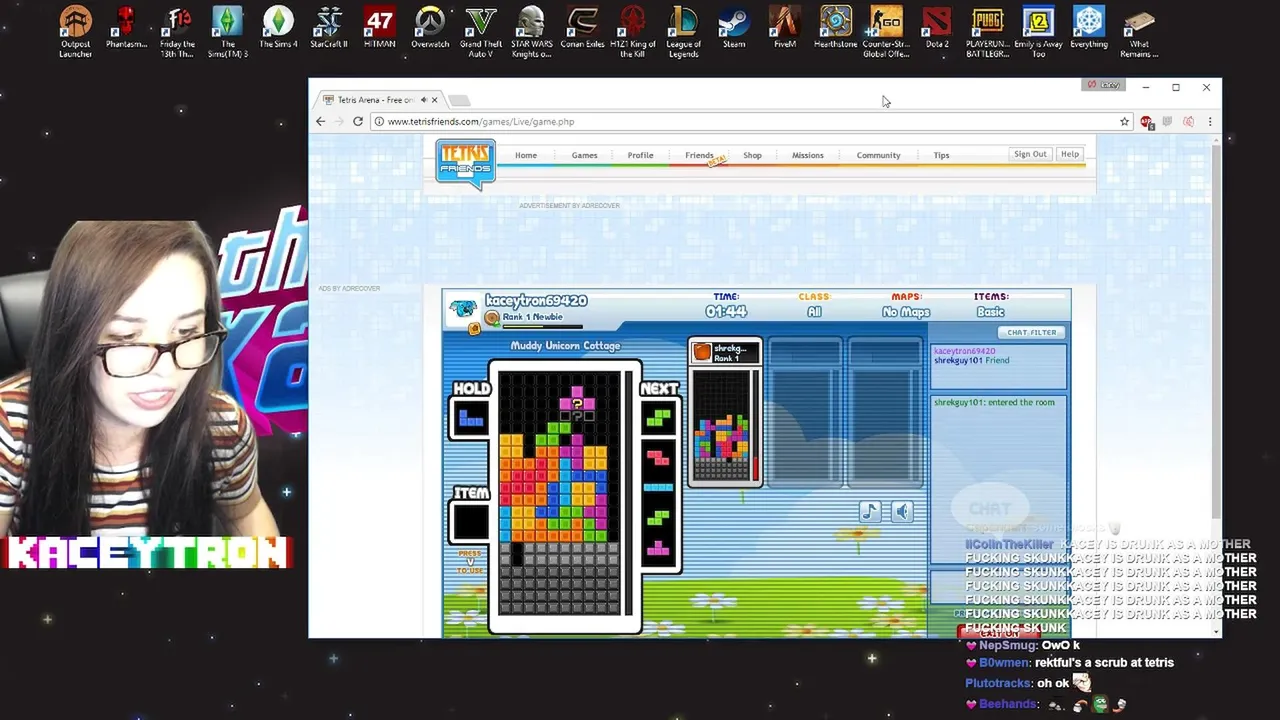Image resolution: width=1280 pixels, height=720 pixels.
Task: Click "No Maps" value
Action: coord(906,312)
